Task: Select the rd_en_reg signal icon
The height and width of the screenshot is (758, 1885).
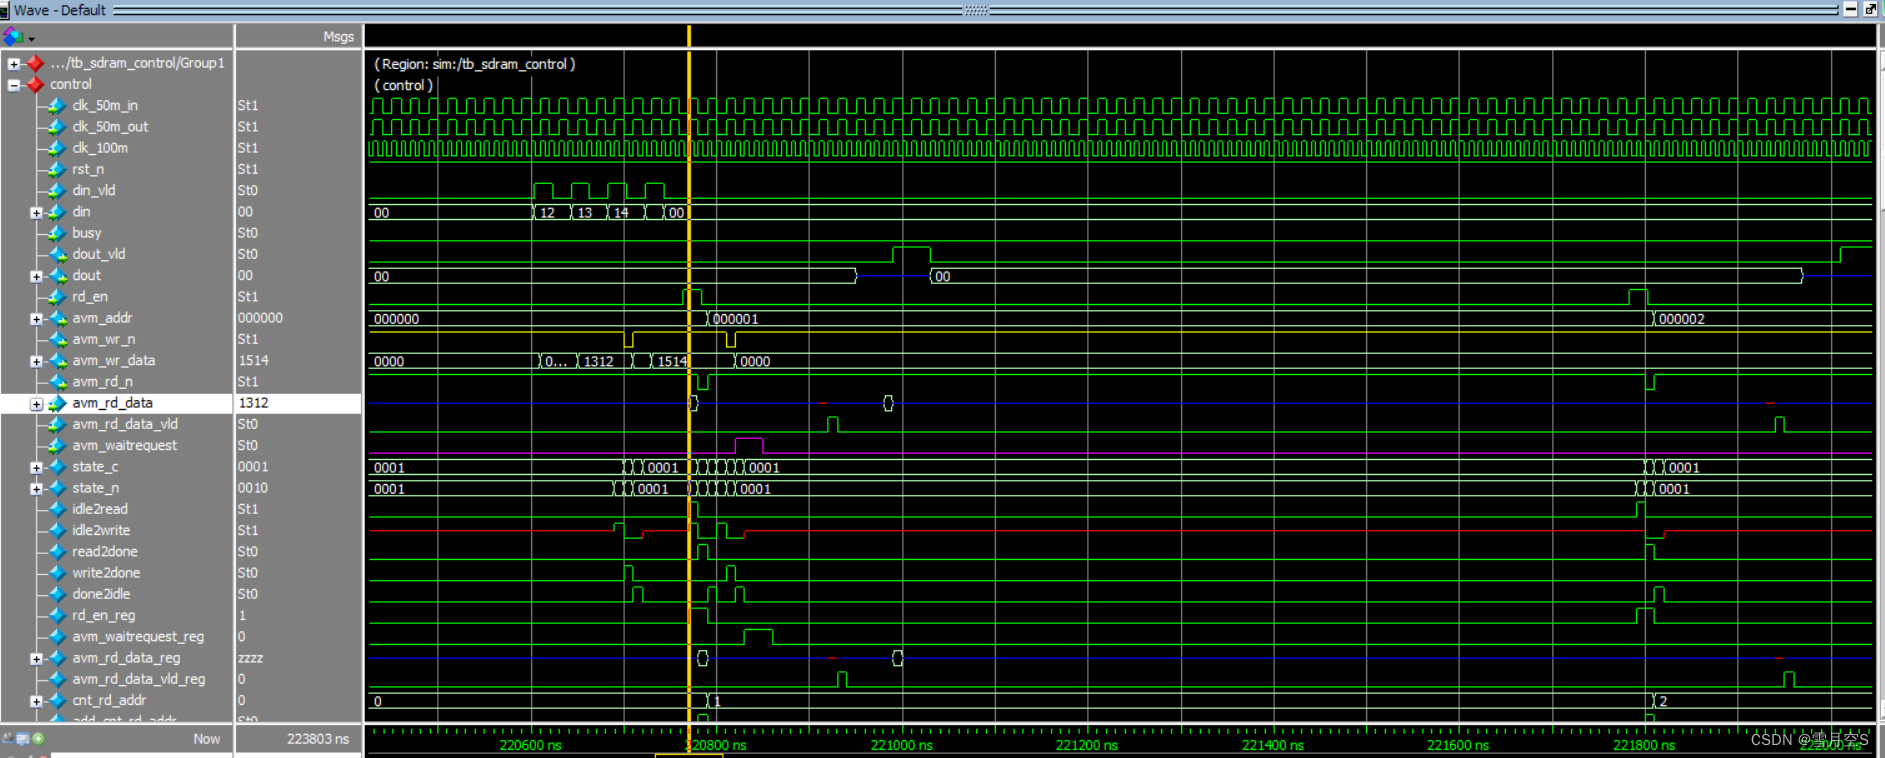Action: (57, 616)
